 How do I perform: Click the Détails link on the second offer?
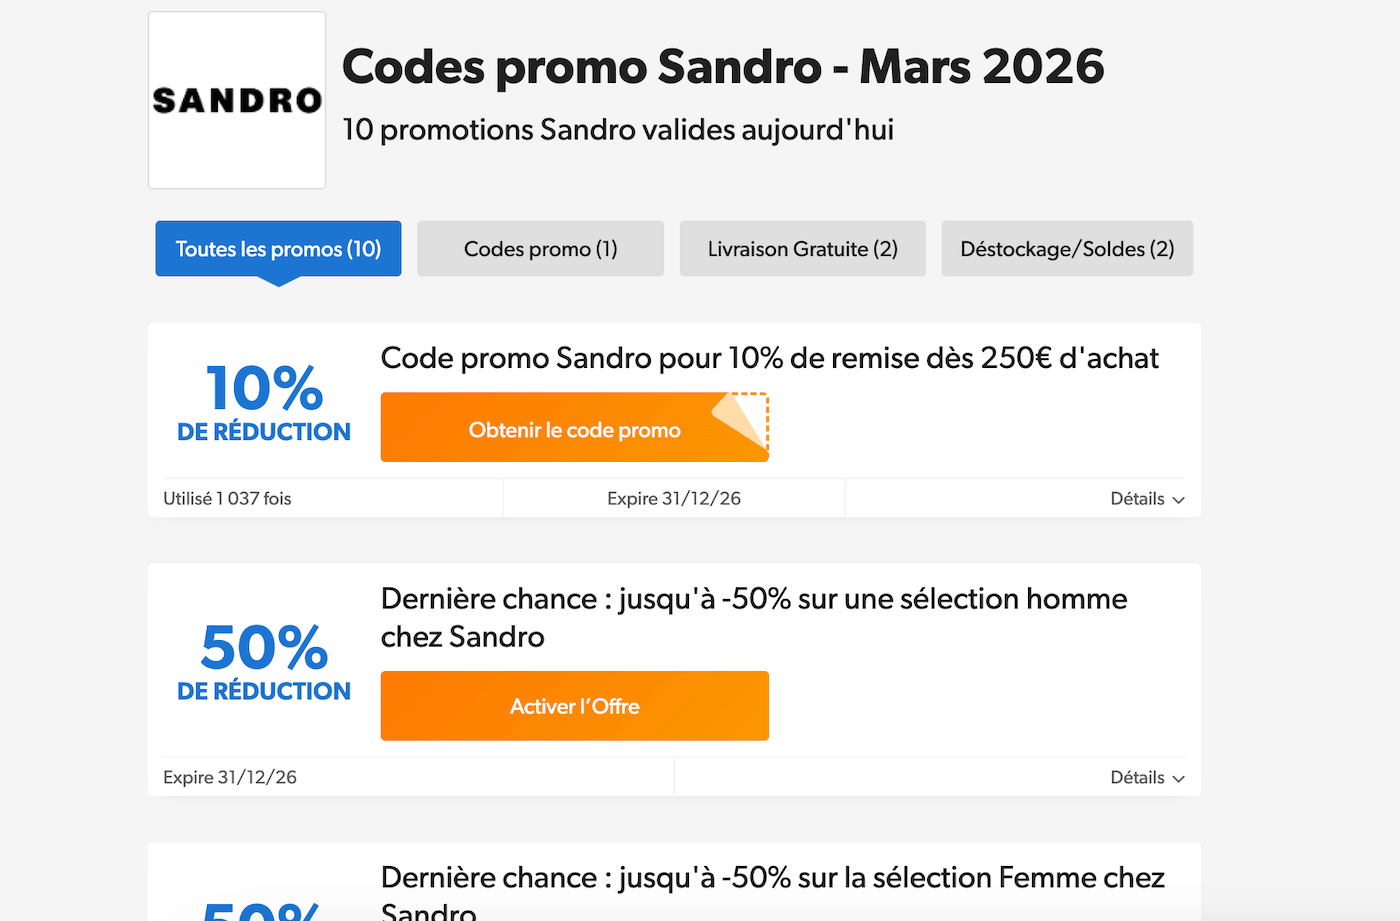[x=1138, y=777]
